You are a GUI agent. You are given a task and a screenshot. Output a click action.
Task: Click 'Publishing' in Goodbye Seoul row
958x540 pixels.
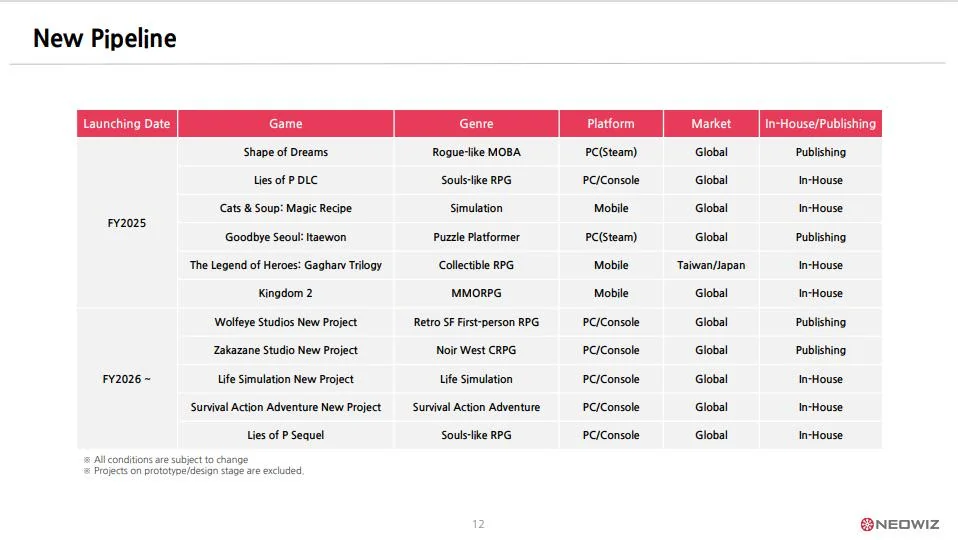click(x=820, y=237)
